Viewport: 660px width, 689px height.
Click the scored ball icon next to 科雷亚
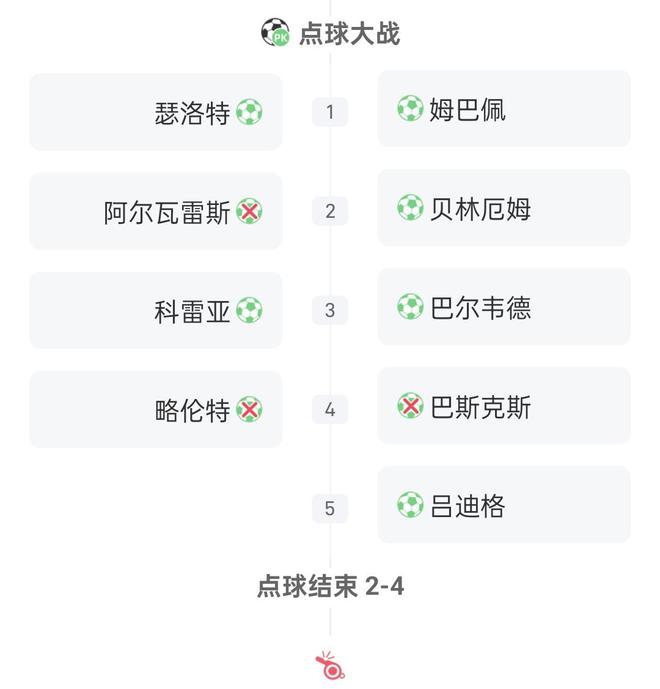pos(249,311)
